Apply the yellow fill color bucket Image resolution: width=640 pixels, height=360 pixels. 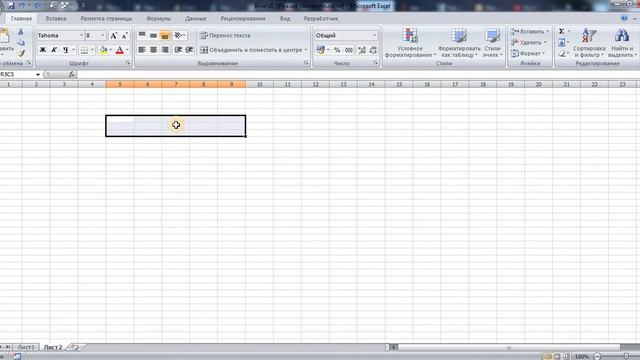[103, 50]
